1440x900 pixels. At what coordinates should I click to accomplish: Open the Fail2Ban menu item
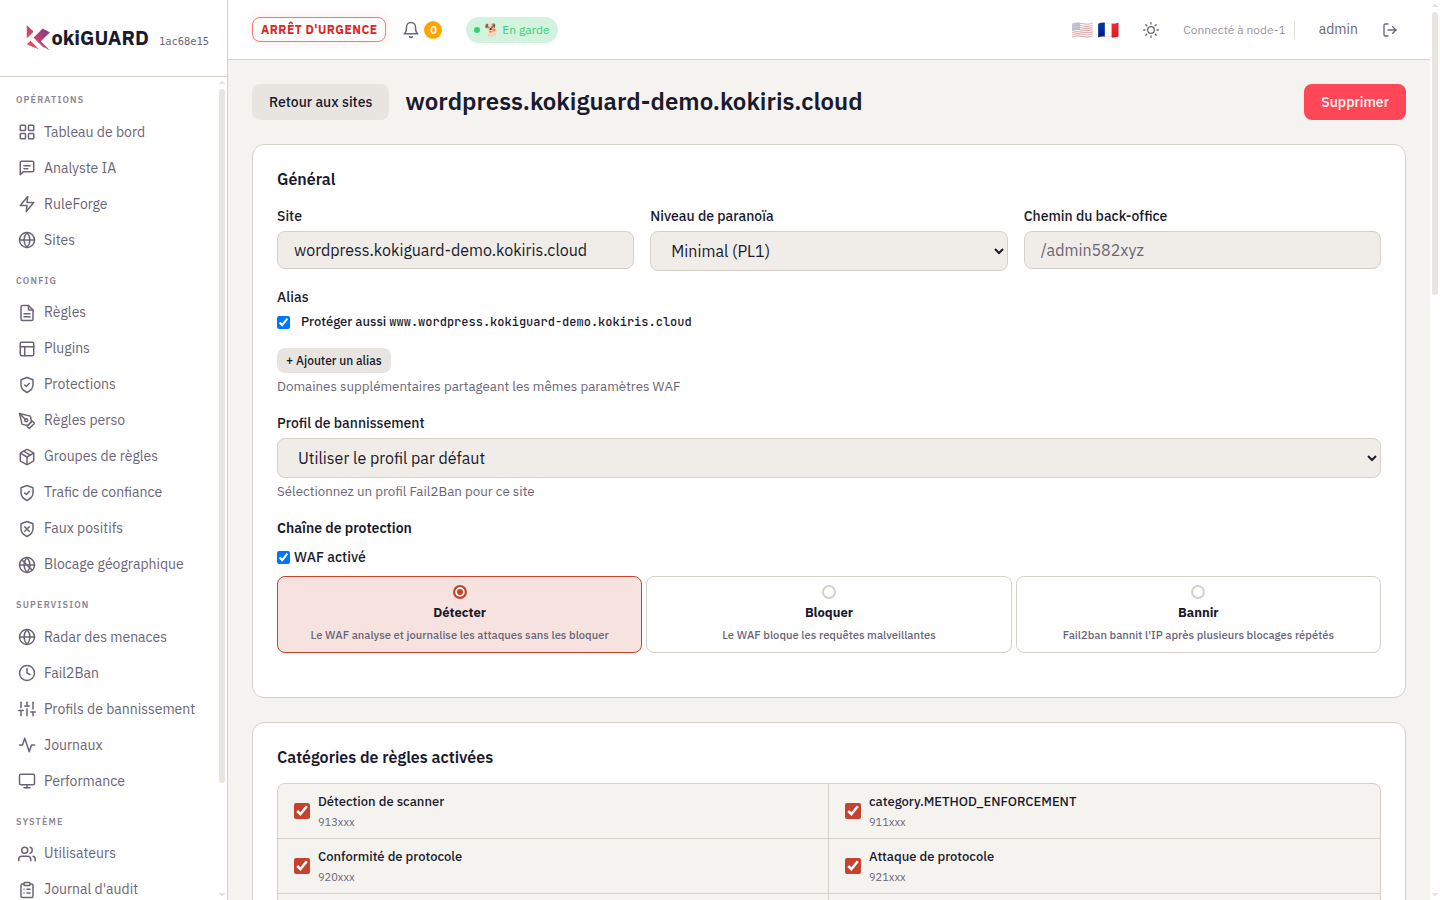[110, 673]
